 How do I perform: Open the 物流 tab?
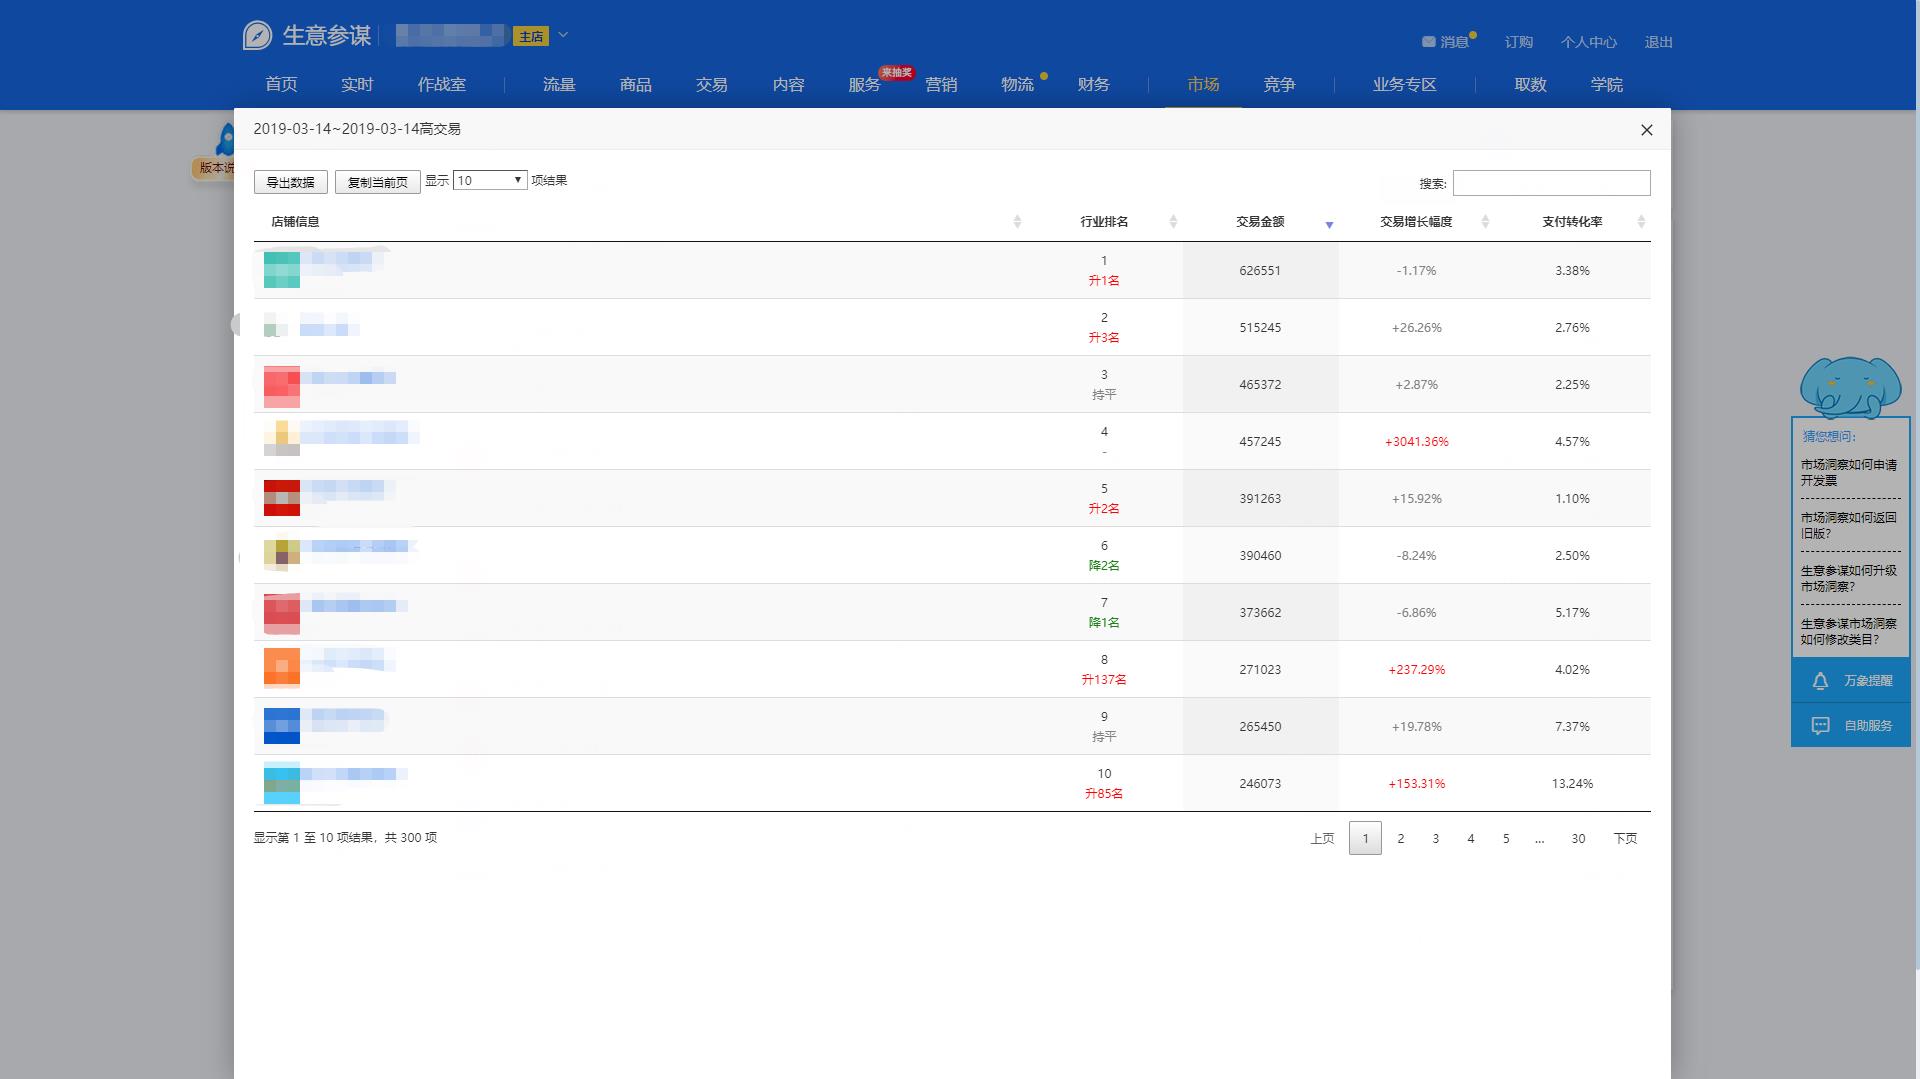click(1017, 85)
